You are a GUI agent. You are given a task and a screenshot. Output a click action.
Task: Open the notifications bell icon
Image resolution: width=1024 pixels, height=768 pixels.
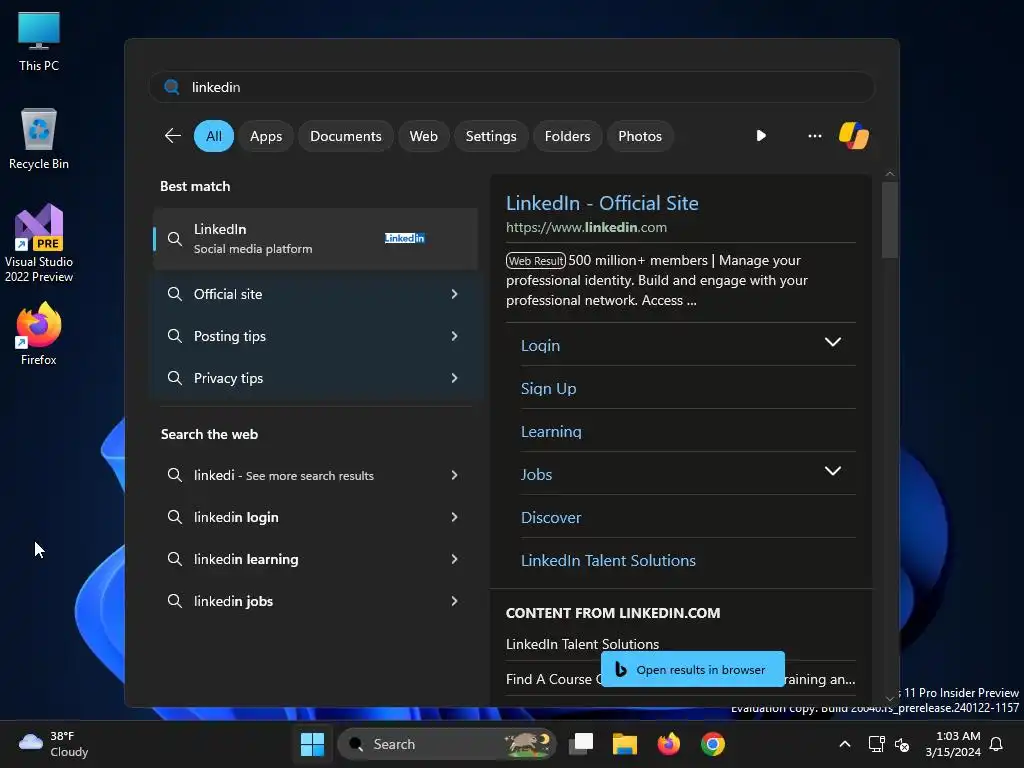tap(996, 744)
